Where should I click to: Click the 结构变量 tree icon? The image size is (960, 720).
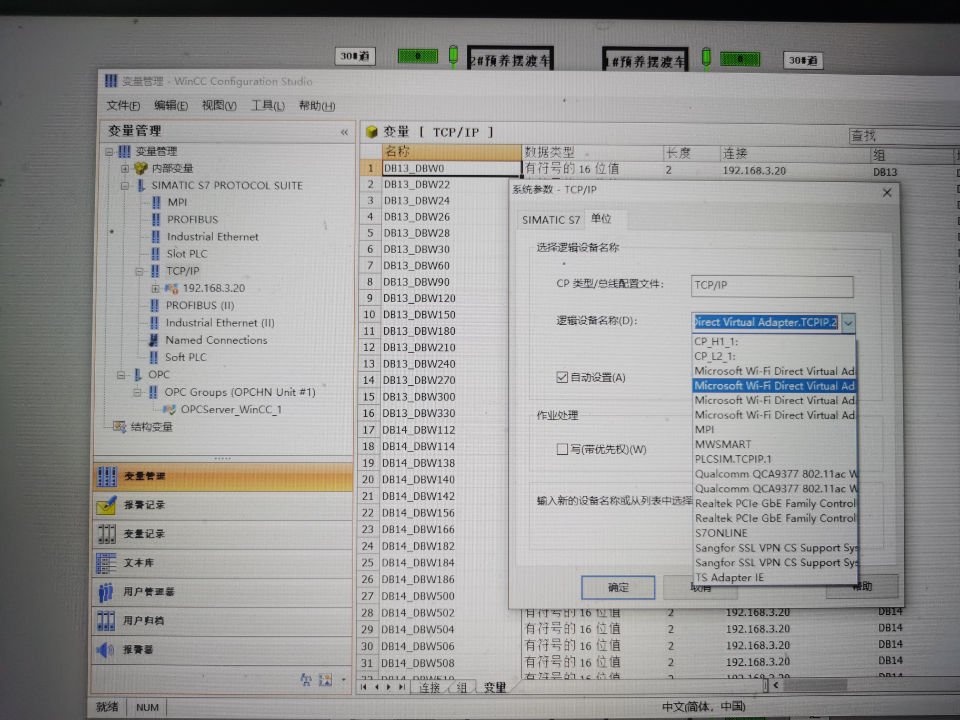(119, 427)
